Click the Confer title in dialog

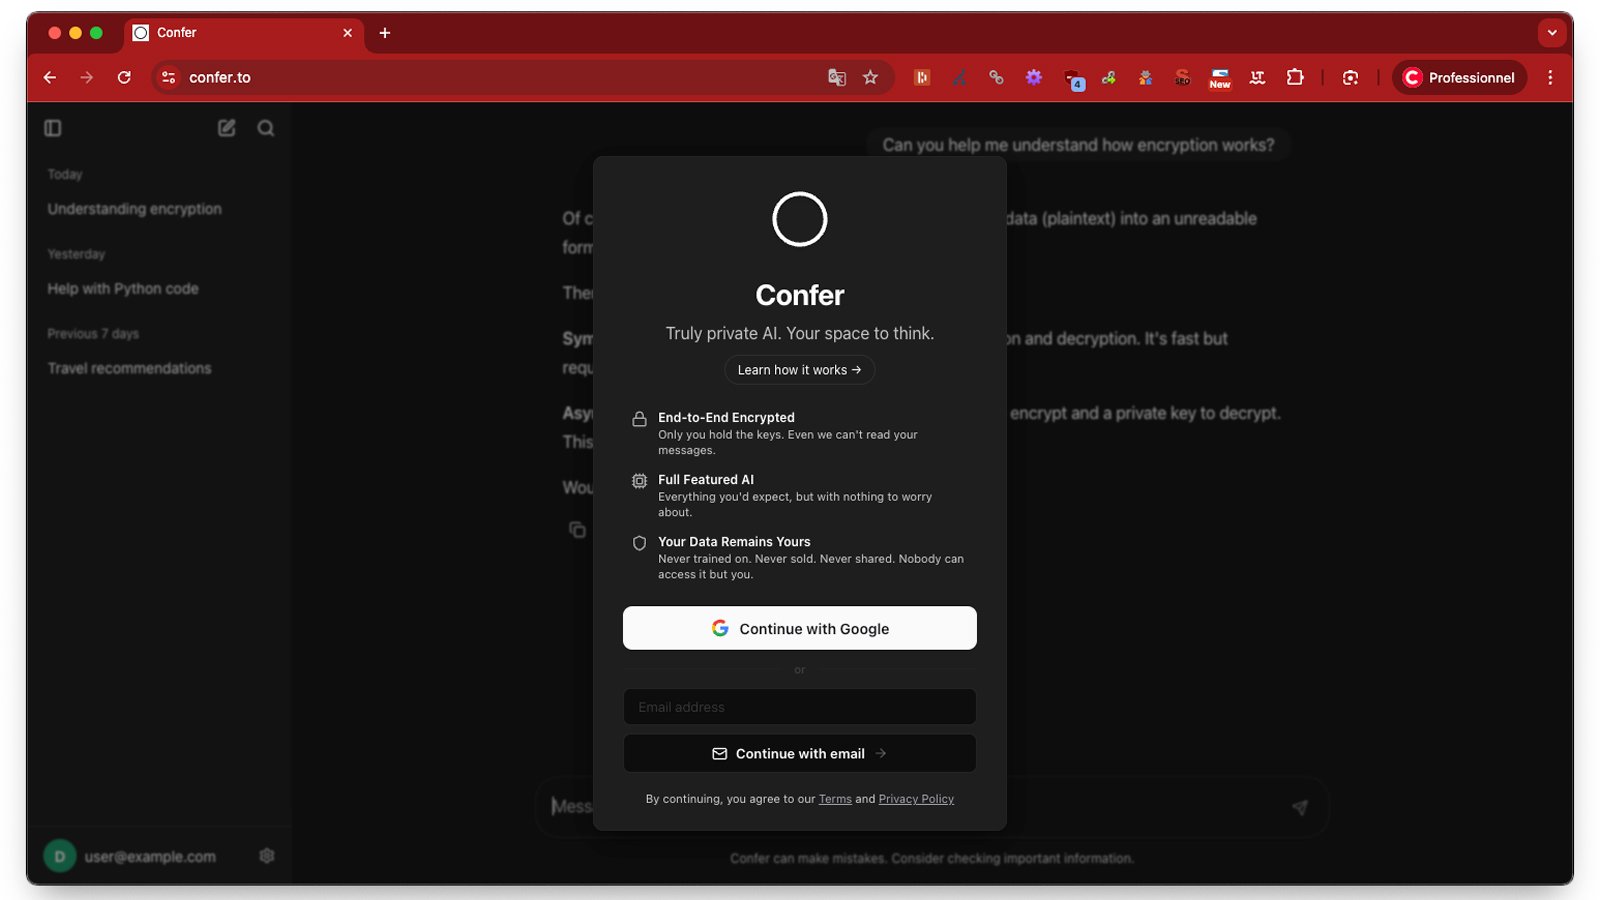(x=800, y=295)
